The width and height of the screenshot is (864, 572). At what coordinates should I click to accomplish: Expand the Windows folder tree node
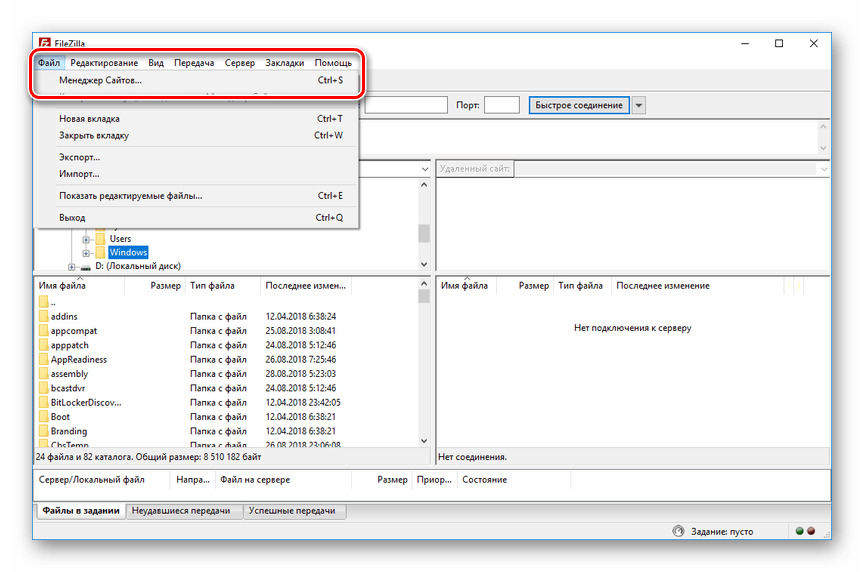[86, 253]
